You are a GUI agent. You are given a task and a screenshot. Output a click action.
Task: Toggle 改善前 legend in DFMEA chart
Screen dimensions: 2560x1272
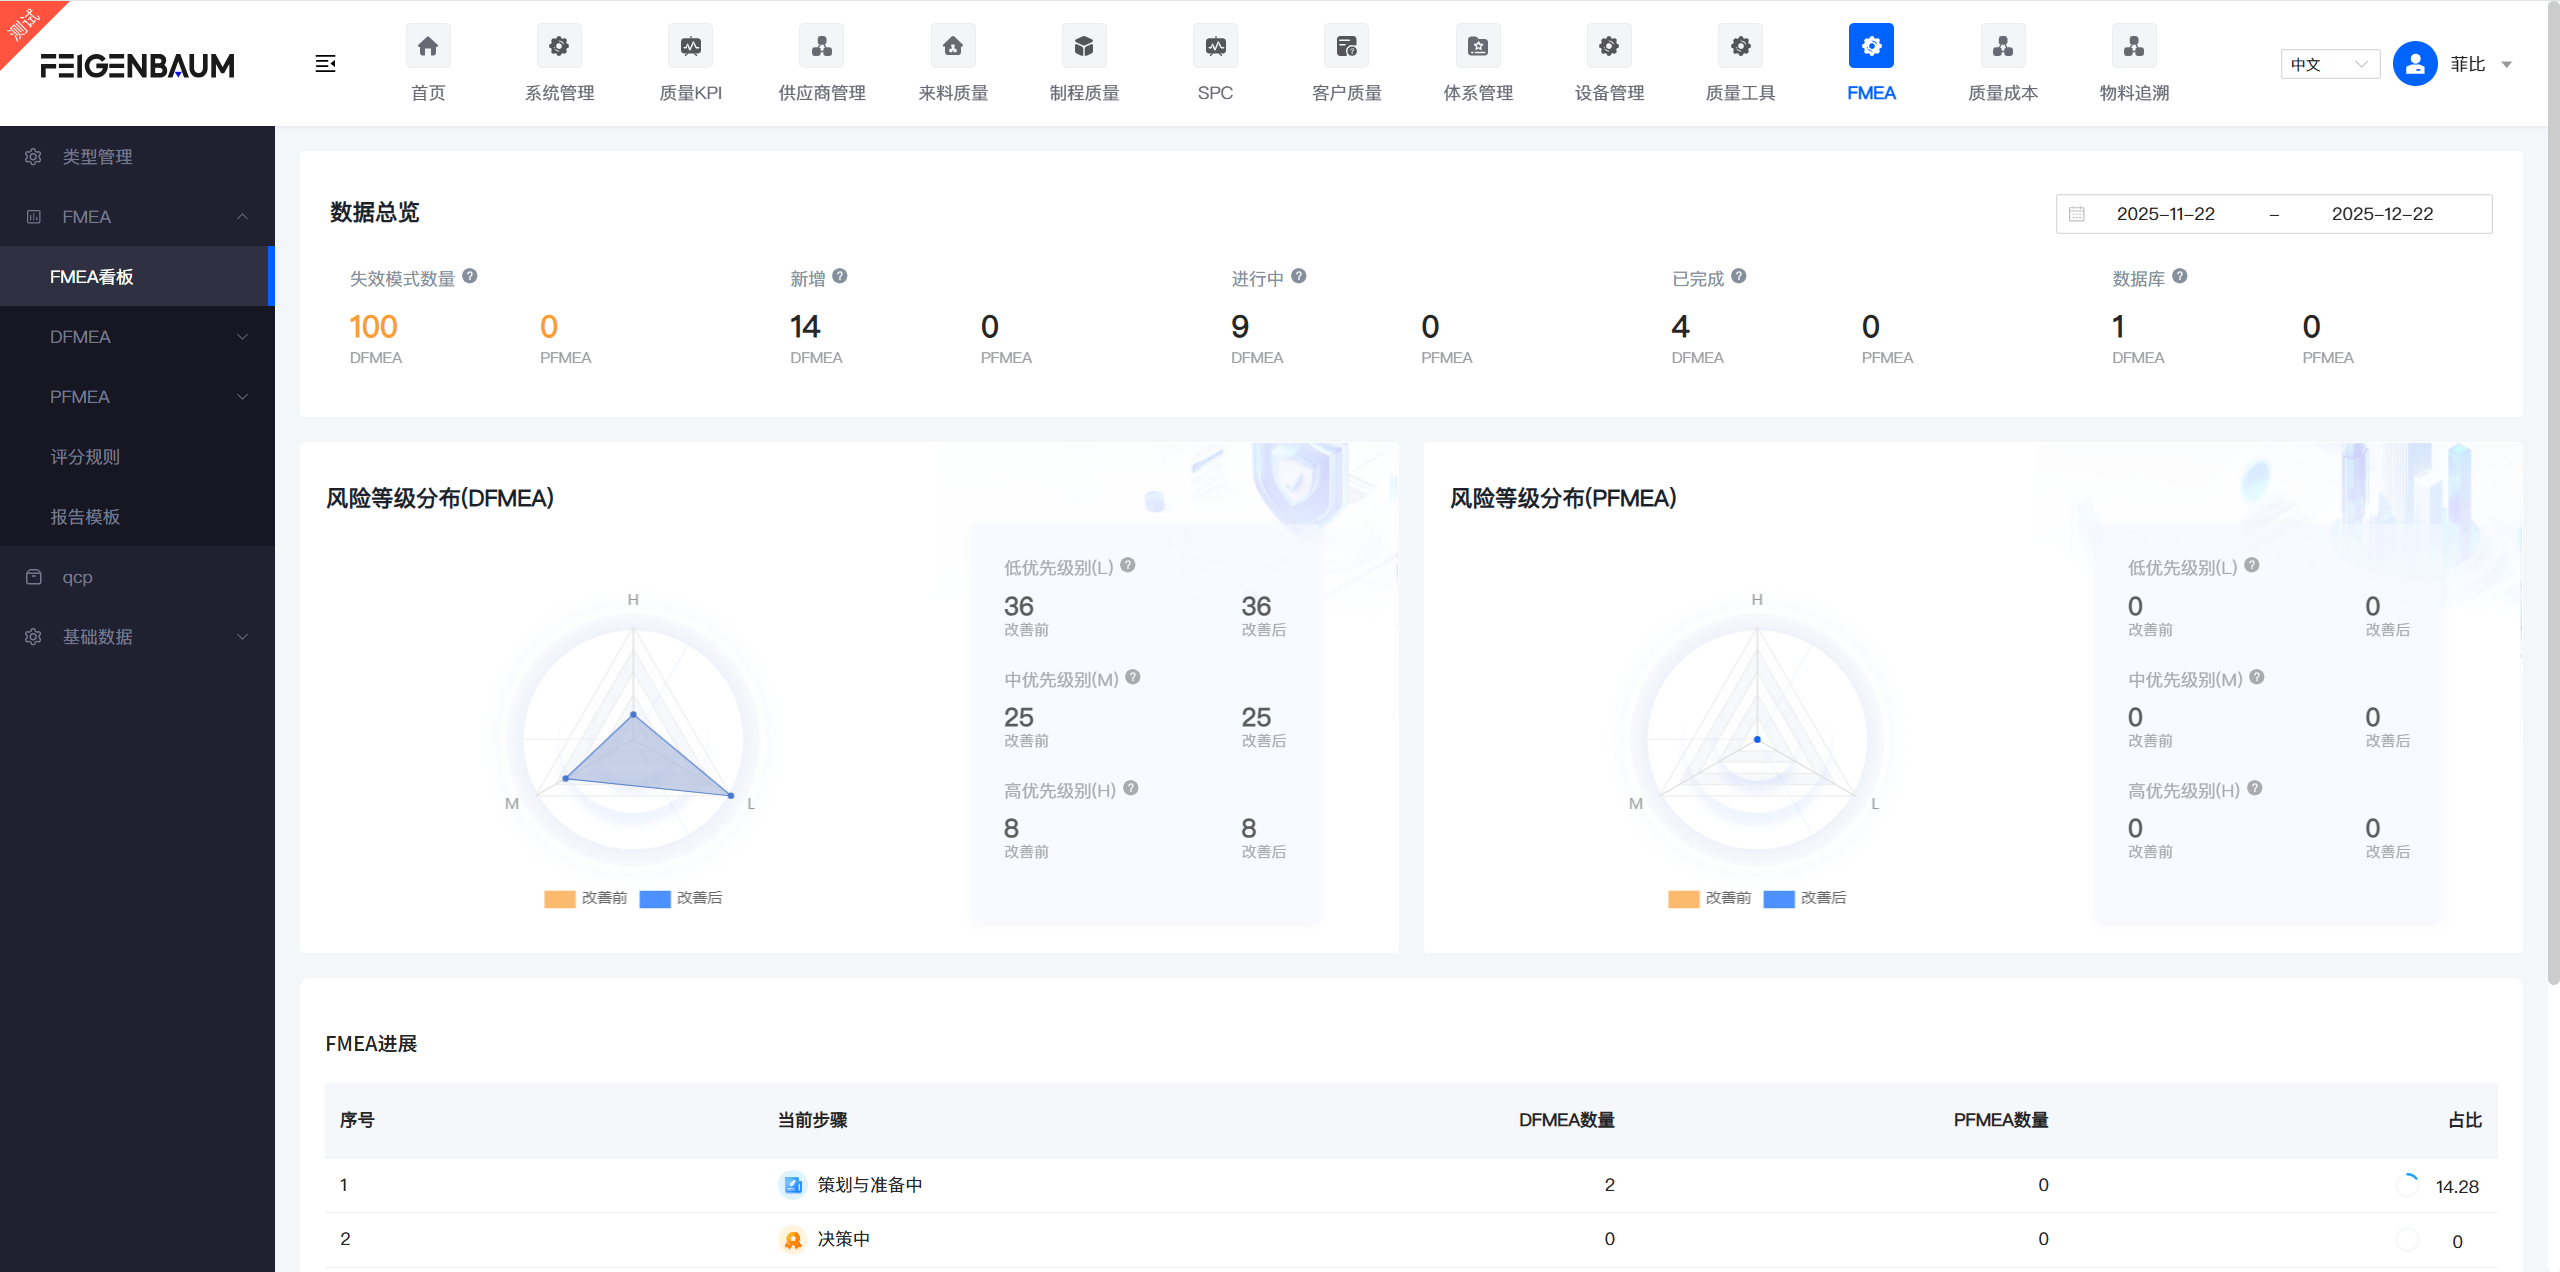[585, 898]
